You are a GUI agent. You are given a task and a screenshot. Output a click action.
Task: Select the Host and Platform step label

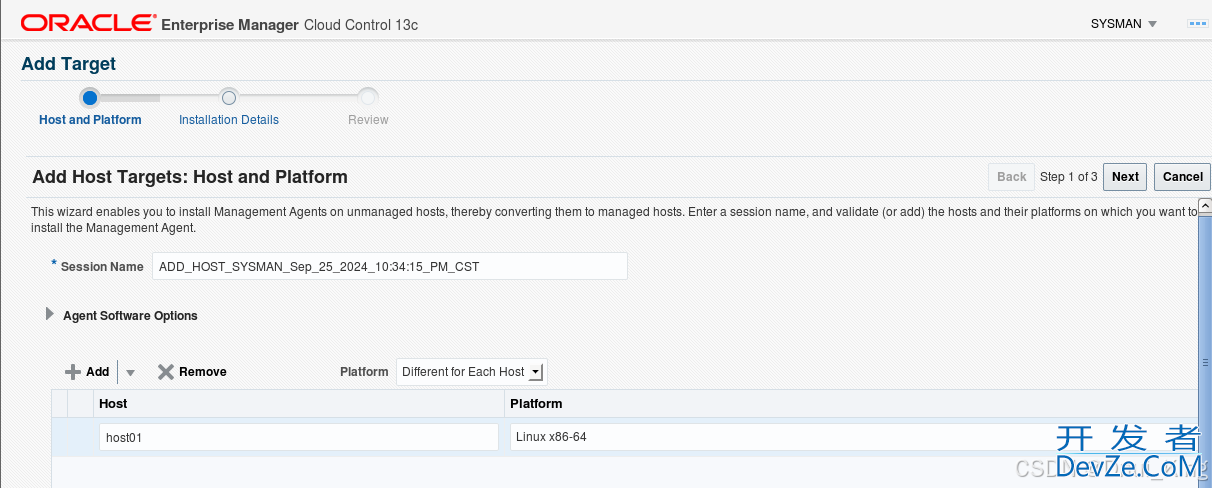point(90,120)
